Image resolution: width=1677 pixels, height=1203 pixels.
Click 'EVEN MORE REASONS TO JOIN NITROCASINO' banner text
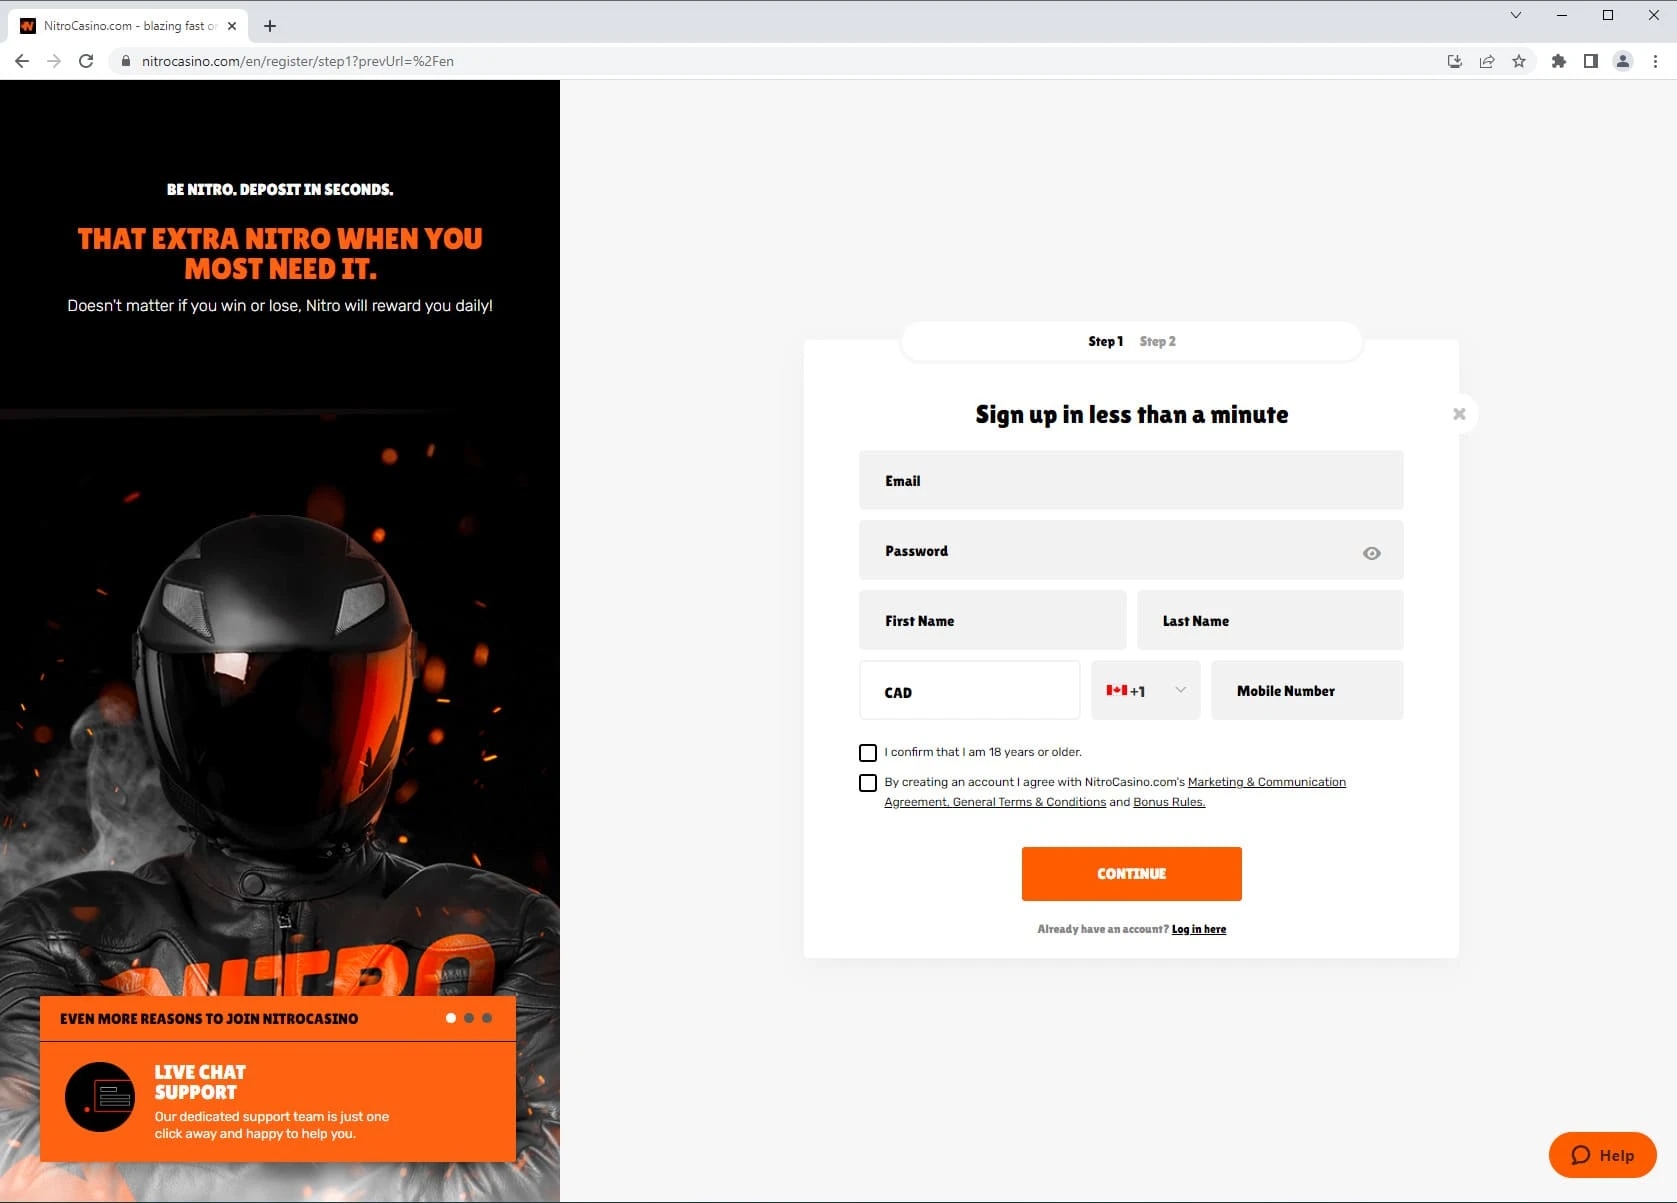[209, 1019]
